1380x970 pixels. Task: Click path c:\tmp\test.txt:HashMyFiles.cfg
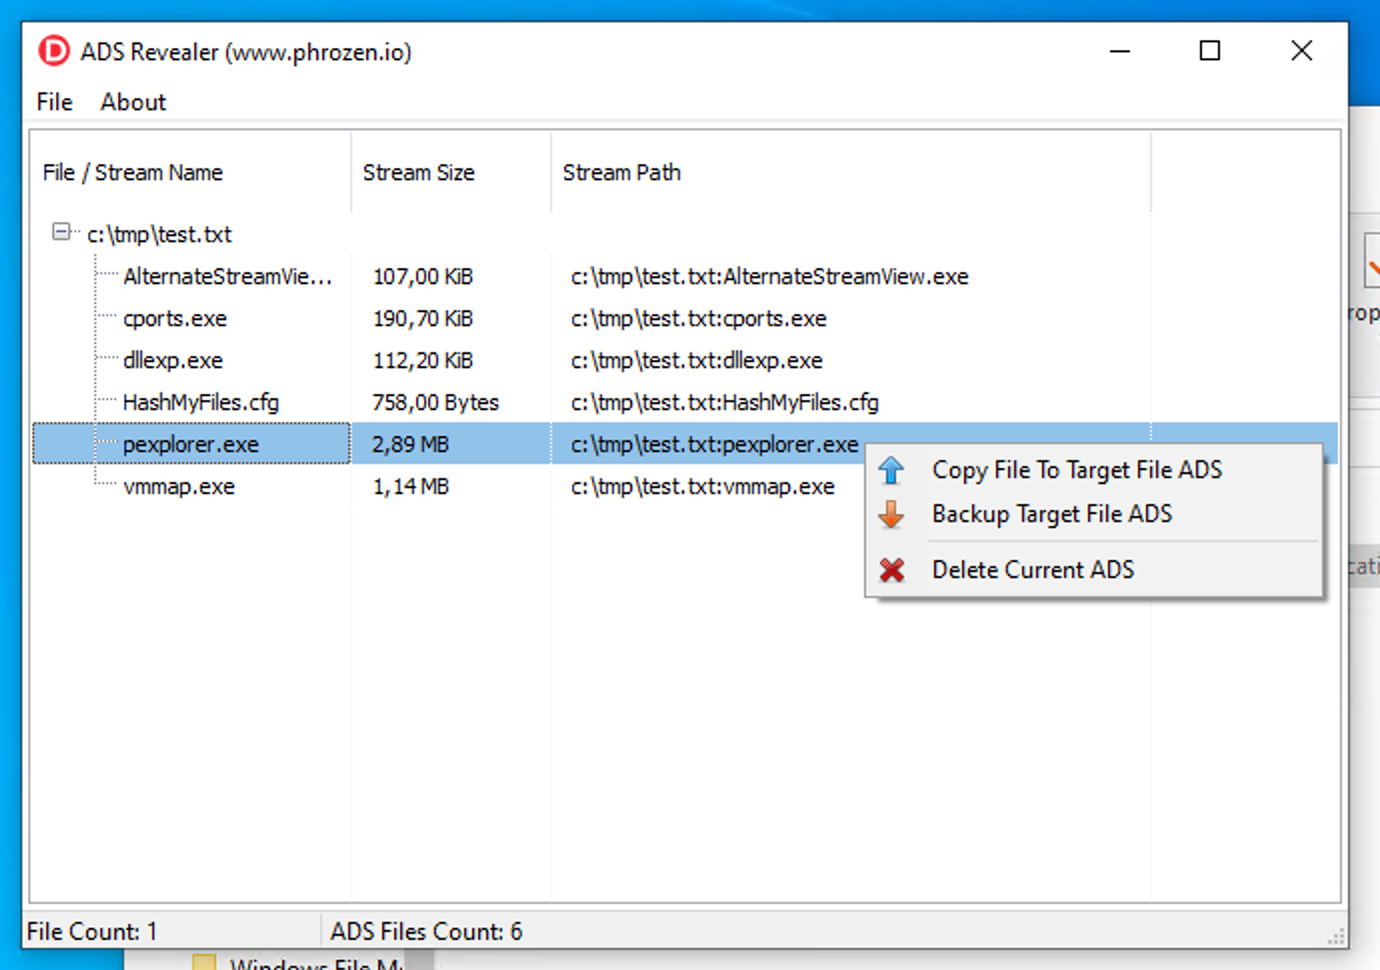725,402
